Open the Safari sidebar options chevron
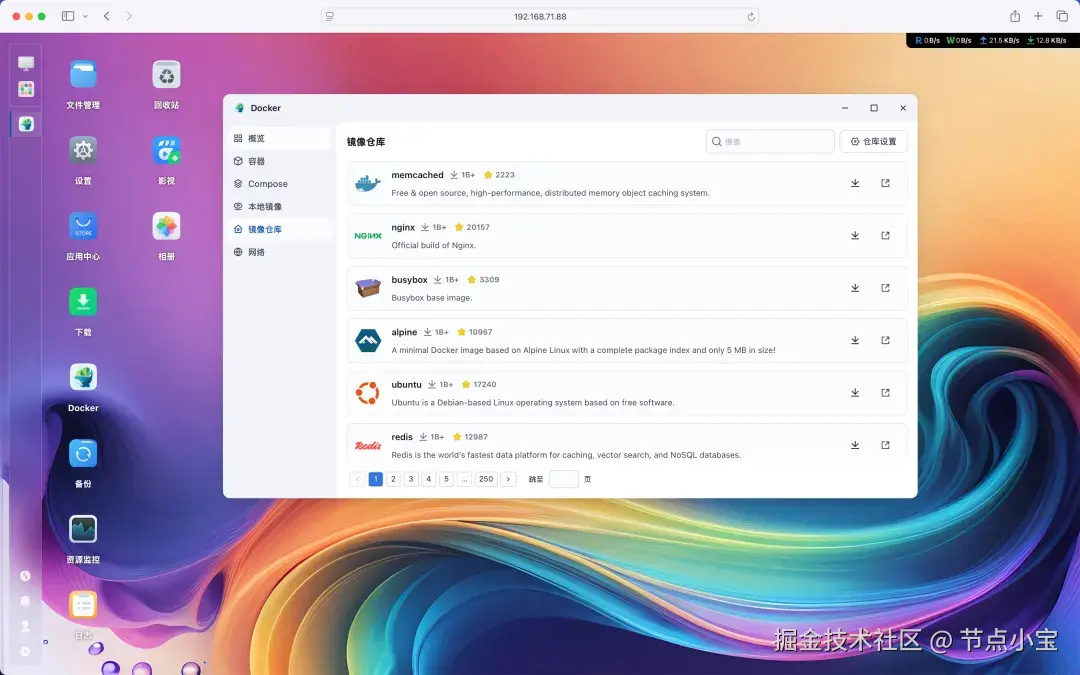Screen dimensions: 1080x675 85,16
